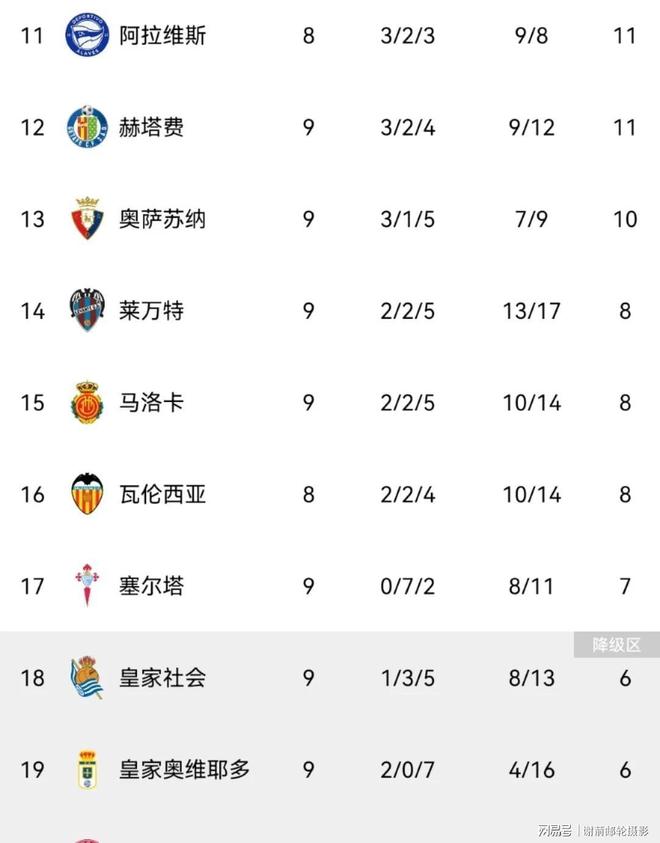660x843 pixels.
Task: Click the Getafe club badge
Action: click(87, 127)
